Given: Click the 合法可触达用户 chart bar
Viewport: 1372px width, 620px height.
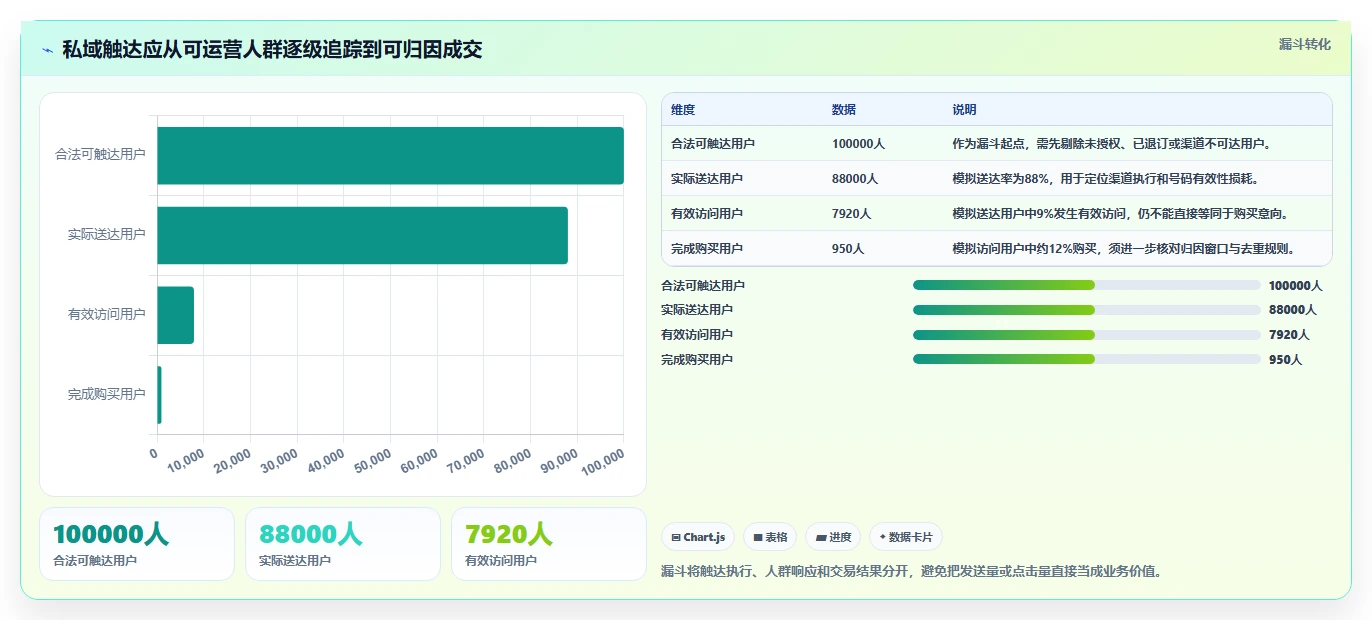Looking at the screenshot, I should click(390, 155).
